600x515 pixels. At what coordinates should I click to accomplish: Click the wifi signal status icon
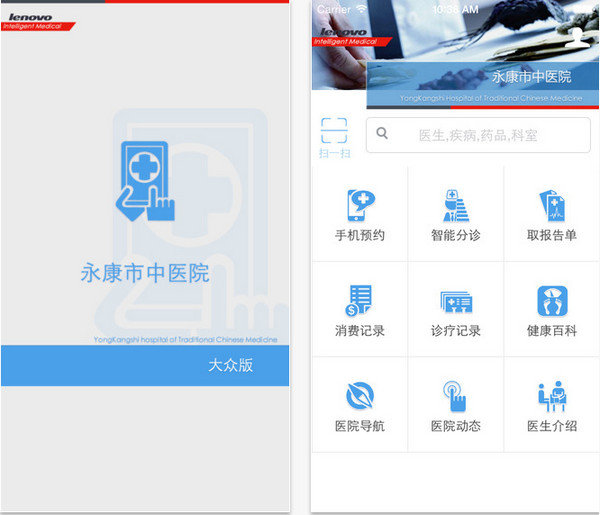362,8
